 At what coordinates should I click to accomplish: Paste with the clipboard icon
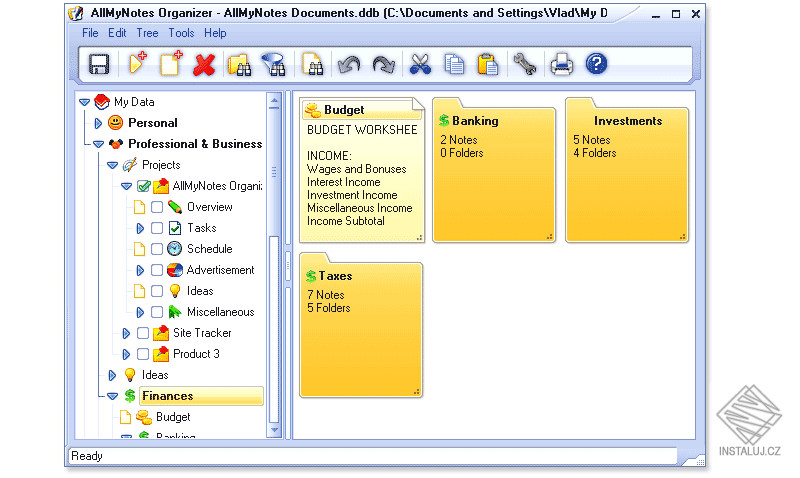pyautogui.click(x=488, y=65)
